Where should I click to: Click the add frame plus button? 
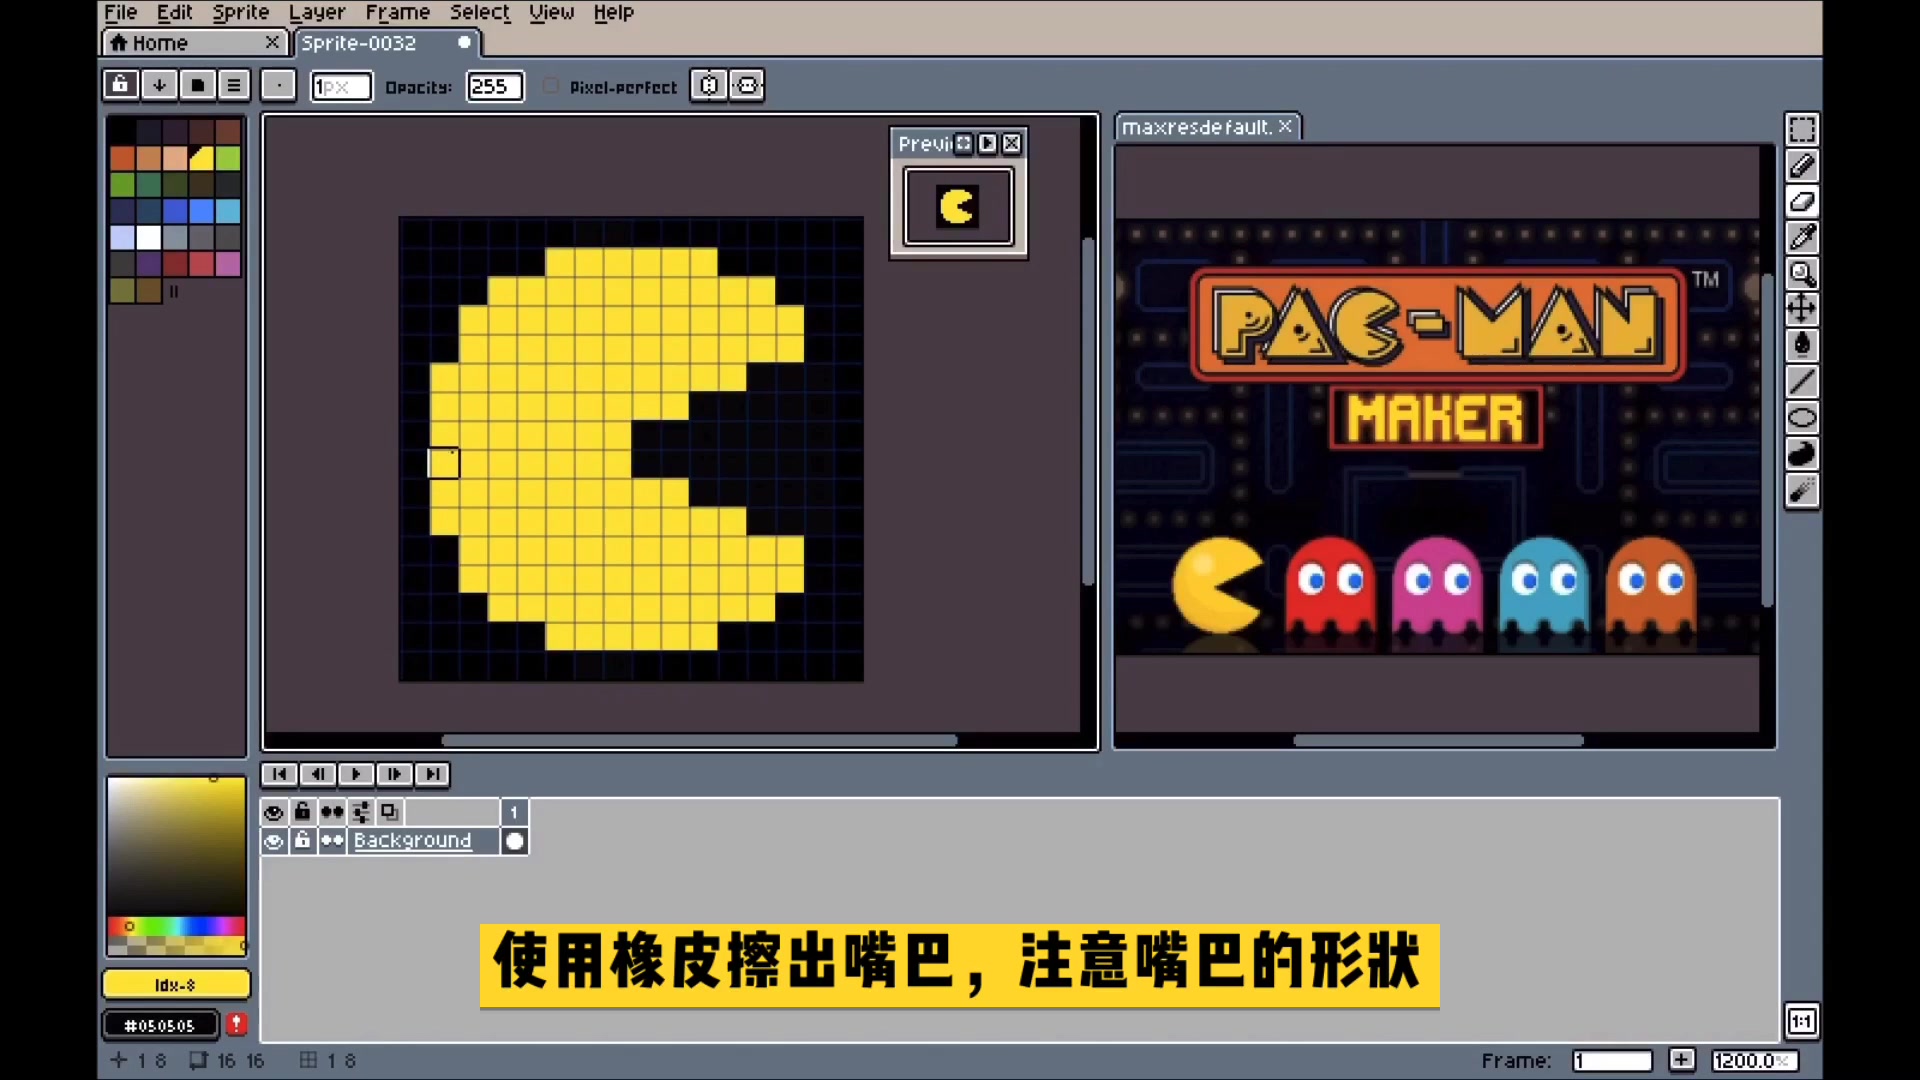(1682, 1060)
